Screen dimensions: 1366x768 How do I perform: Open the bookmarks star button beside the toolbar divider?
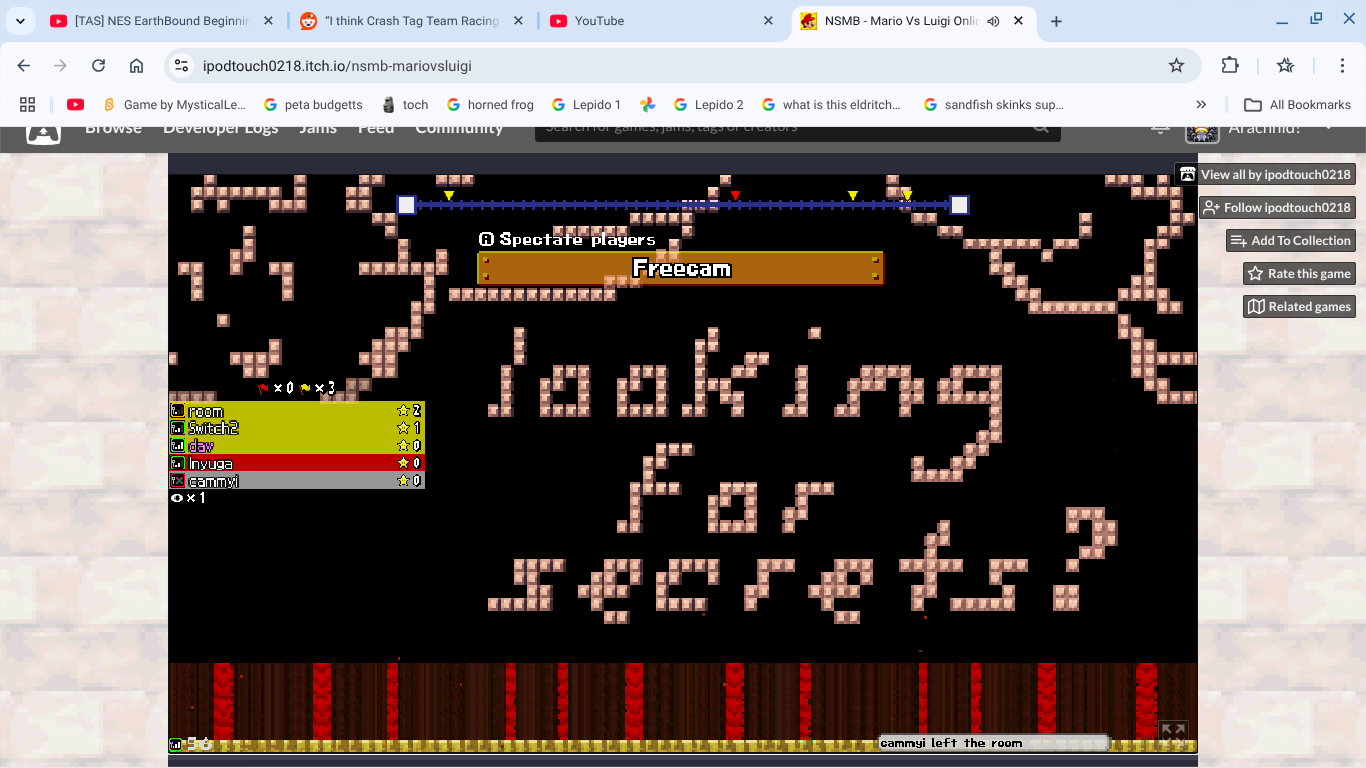1286,66
